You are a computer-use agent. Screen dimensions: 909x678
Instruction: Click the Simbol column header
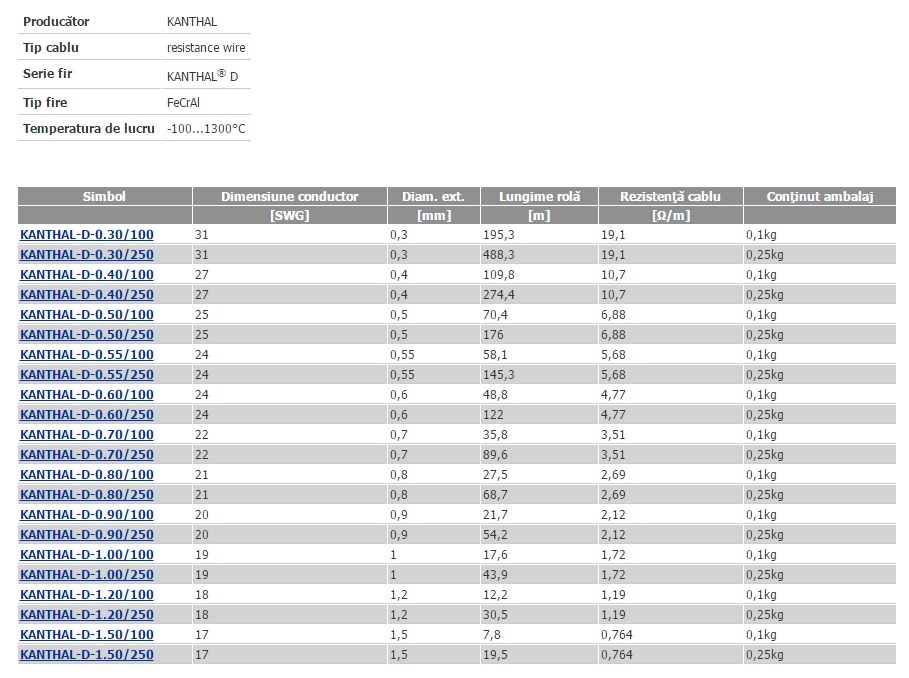point(104,196)
